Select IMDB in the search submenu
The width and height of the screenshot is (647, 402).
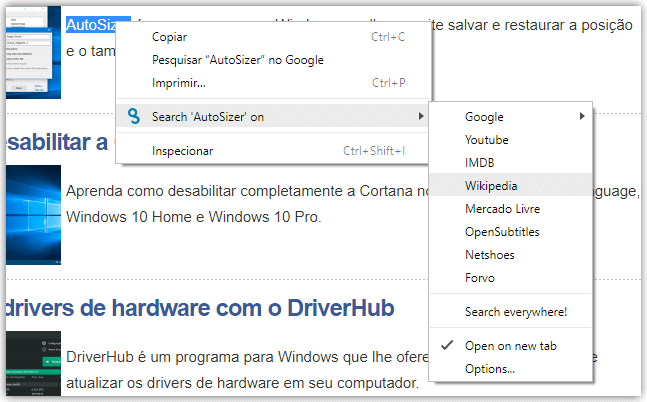(479, 162)
